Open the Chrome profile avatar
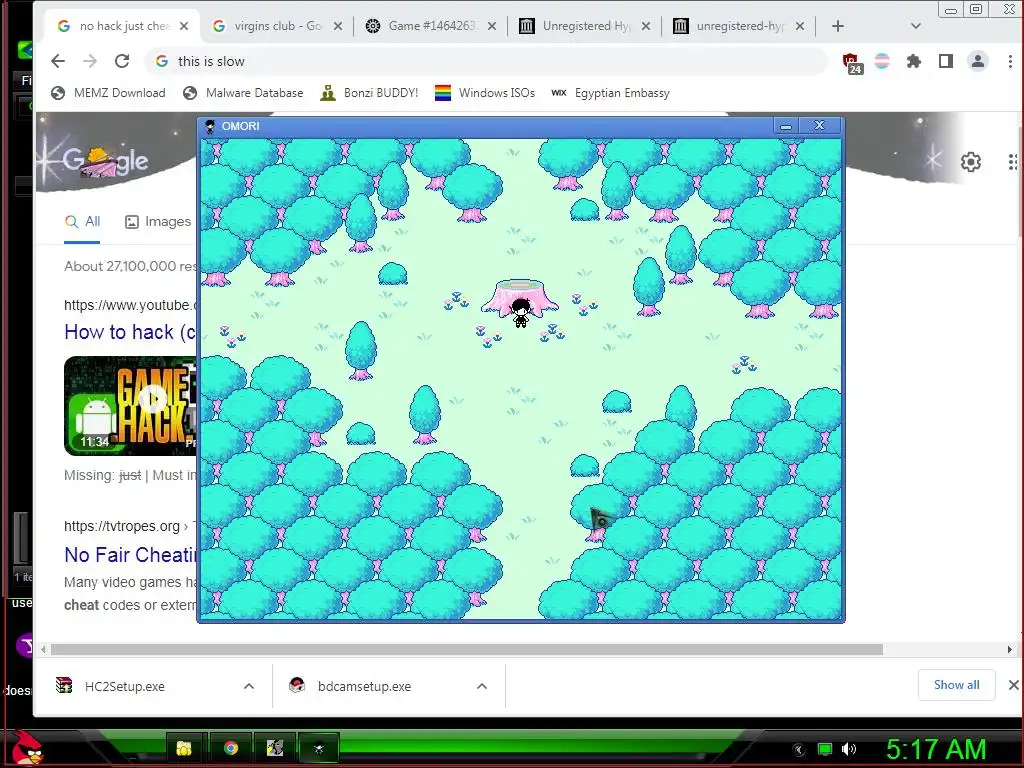Viewport: 1024px width, 768px height. [978, 61]
